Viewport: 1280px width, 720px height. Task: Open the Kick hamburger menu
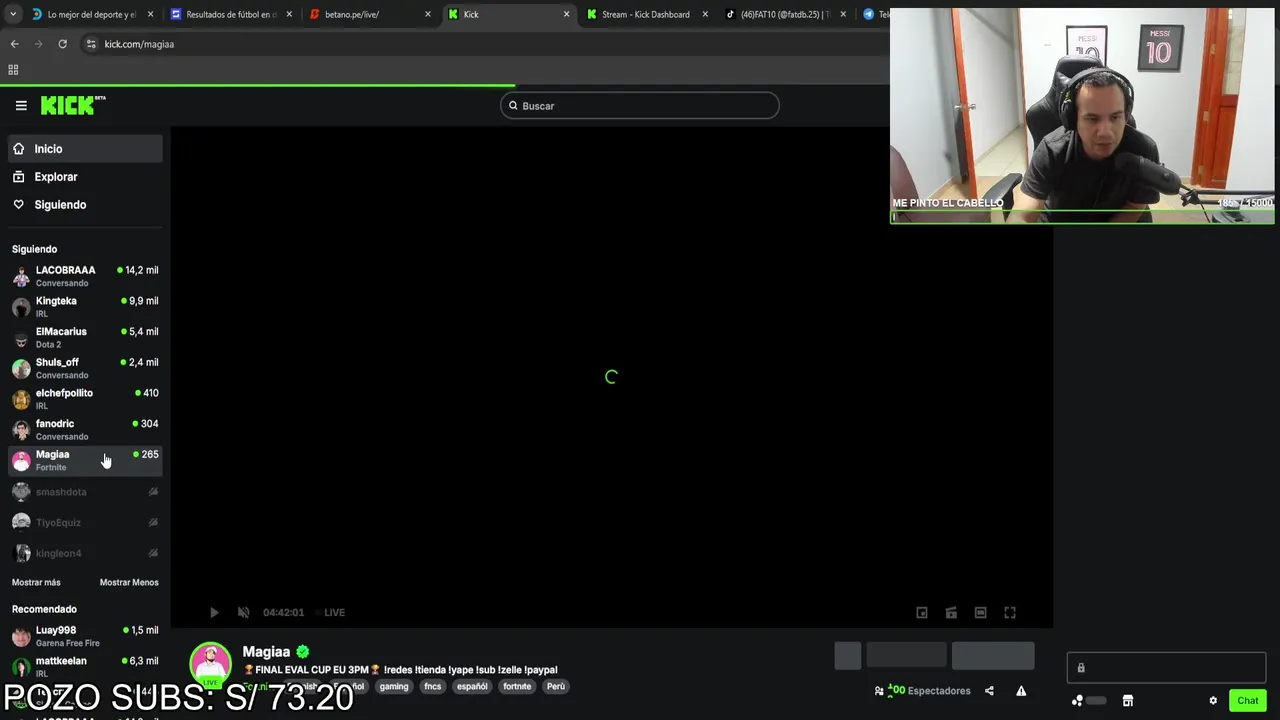point(21,105)
